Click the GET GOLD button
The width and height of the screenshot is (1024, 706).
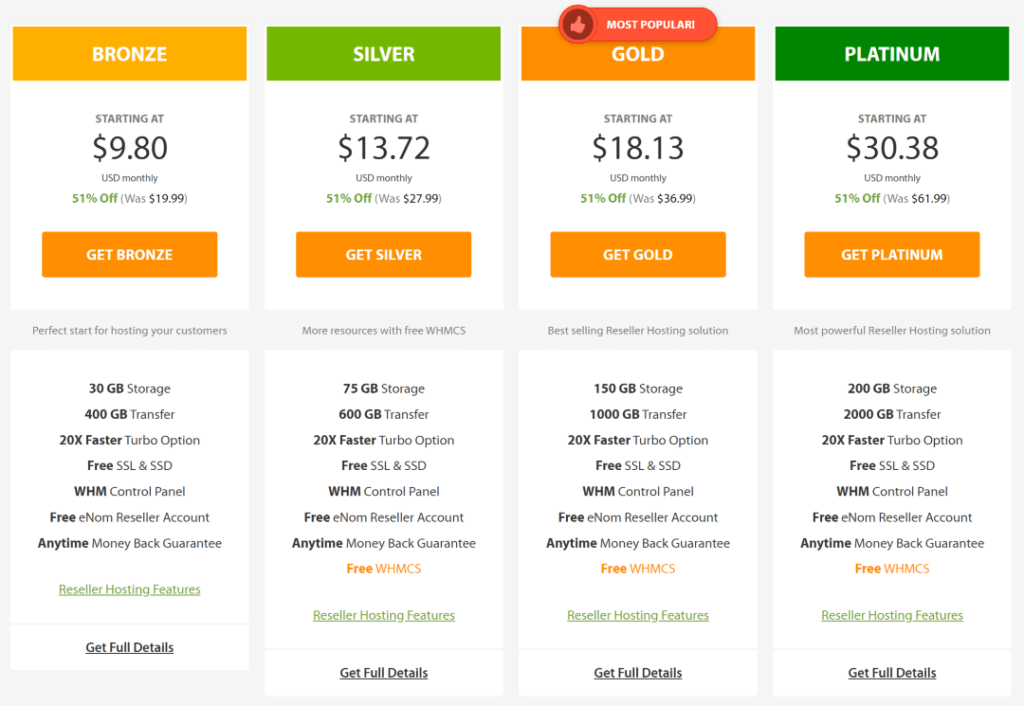click(637, 254)
